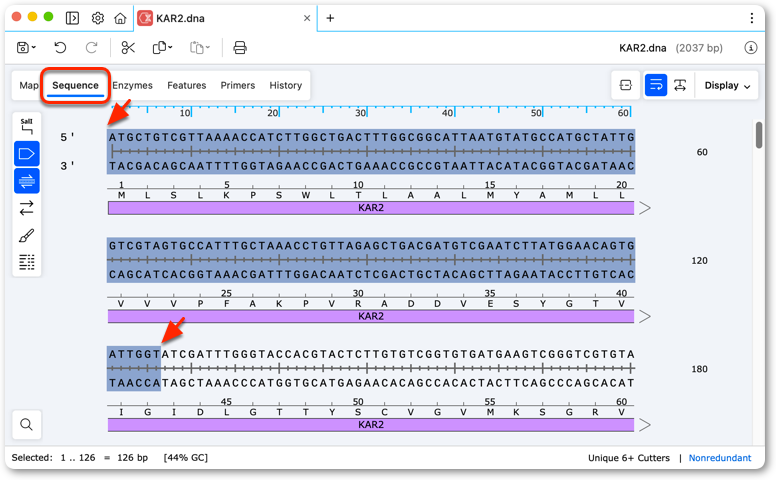The height and width of the screenshot is (480, 776).
Task: Click the dotted lines side toolbar icon
Action: tap(27, 262)
